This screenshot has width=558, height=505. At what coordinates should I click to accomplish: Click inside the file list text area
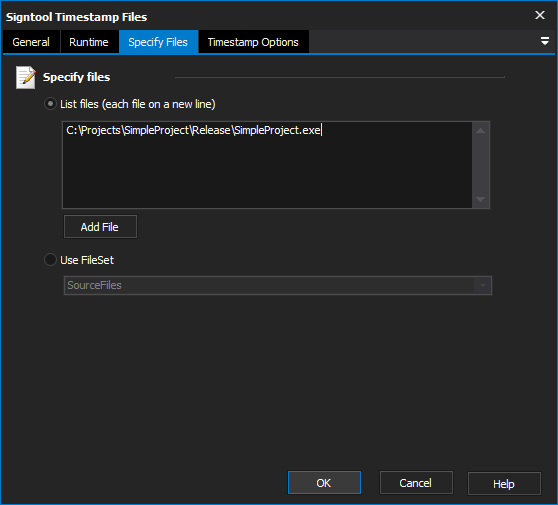coord(267,165)
